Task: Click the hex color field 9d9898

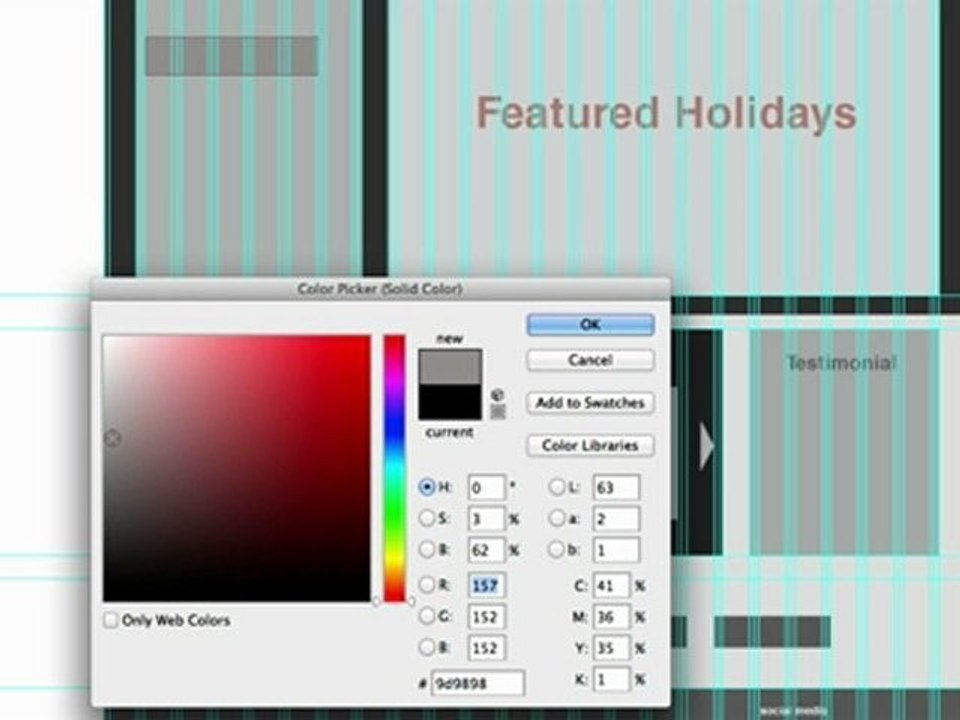Action: coord(478,683)
